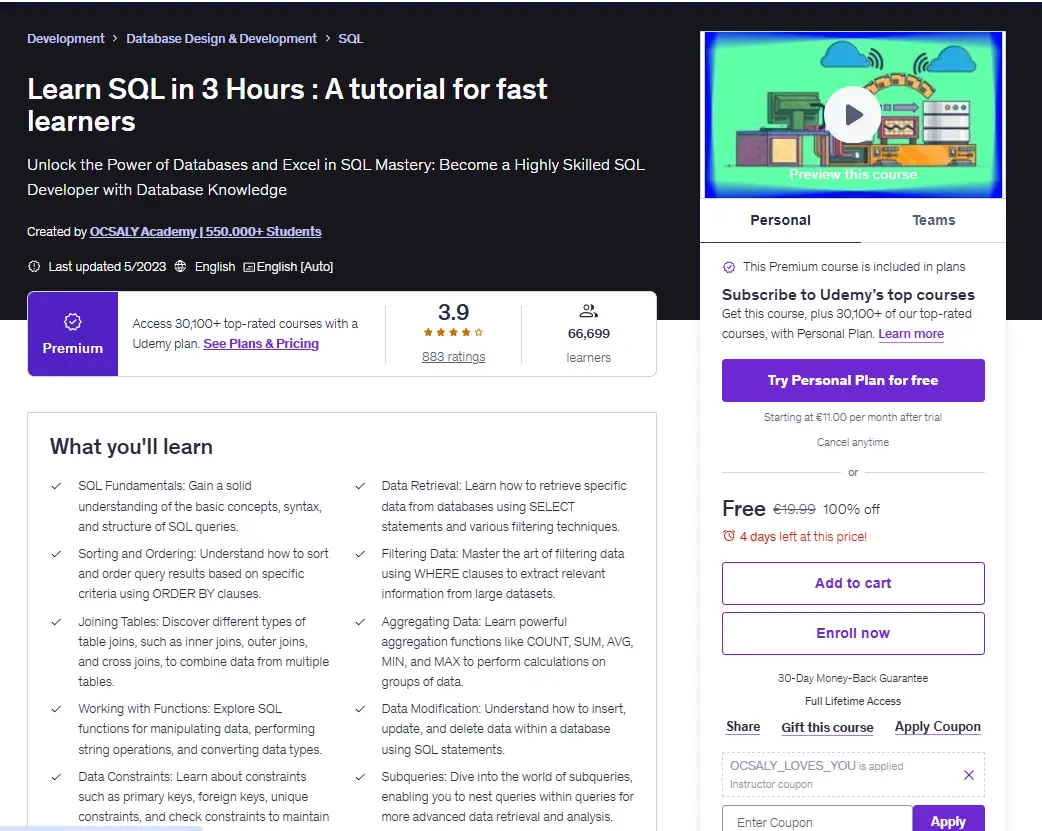Image resolution: width=1042 pixels, height=831 pixels.
Task: Click the star rating icons under 3.9
Action: (x=453, y=332)
